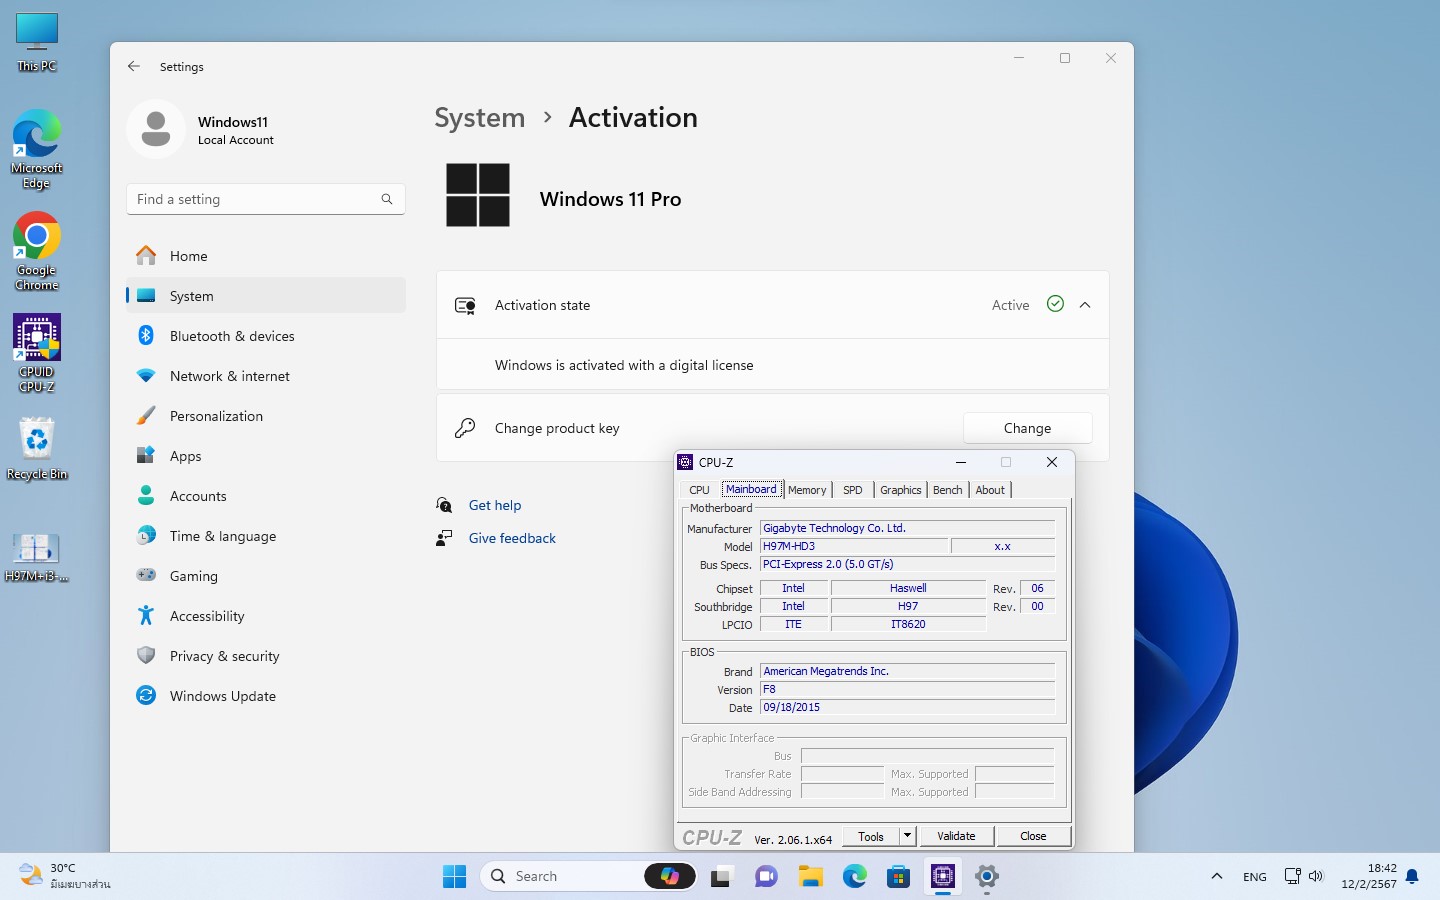1440x900 pixels.
Task: Click the Activation state status icon row
Action: click(773, 305)
